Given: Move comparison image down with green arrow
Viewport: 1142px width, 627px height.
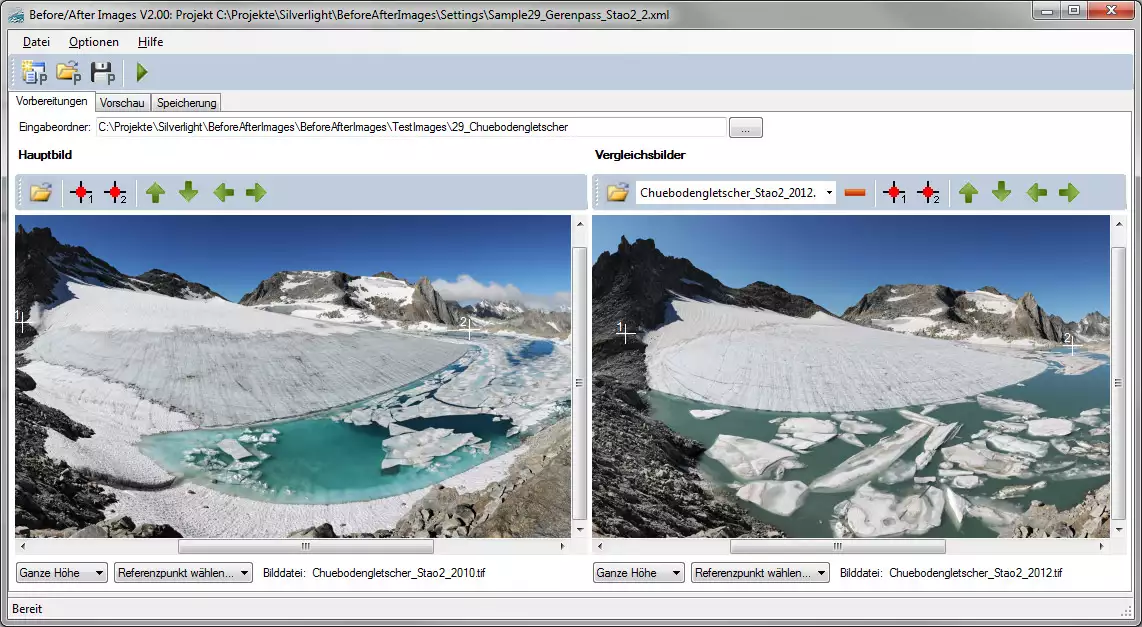Looking at the screenshot, I should (1001, 193).
